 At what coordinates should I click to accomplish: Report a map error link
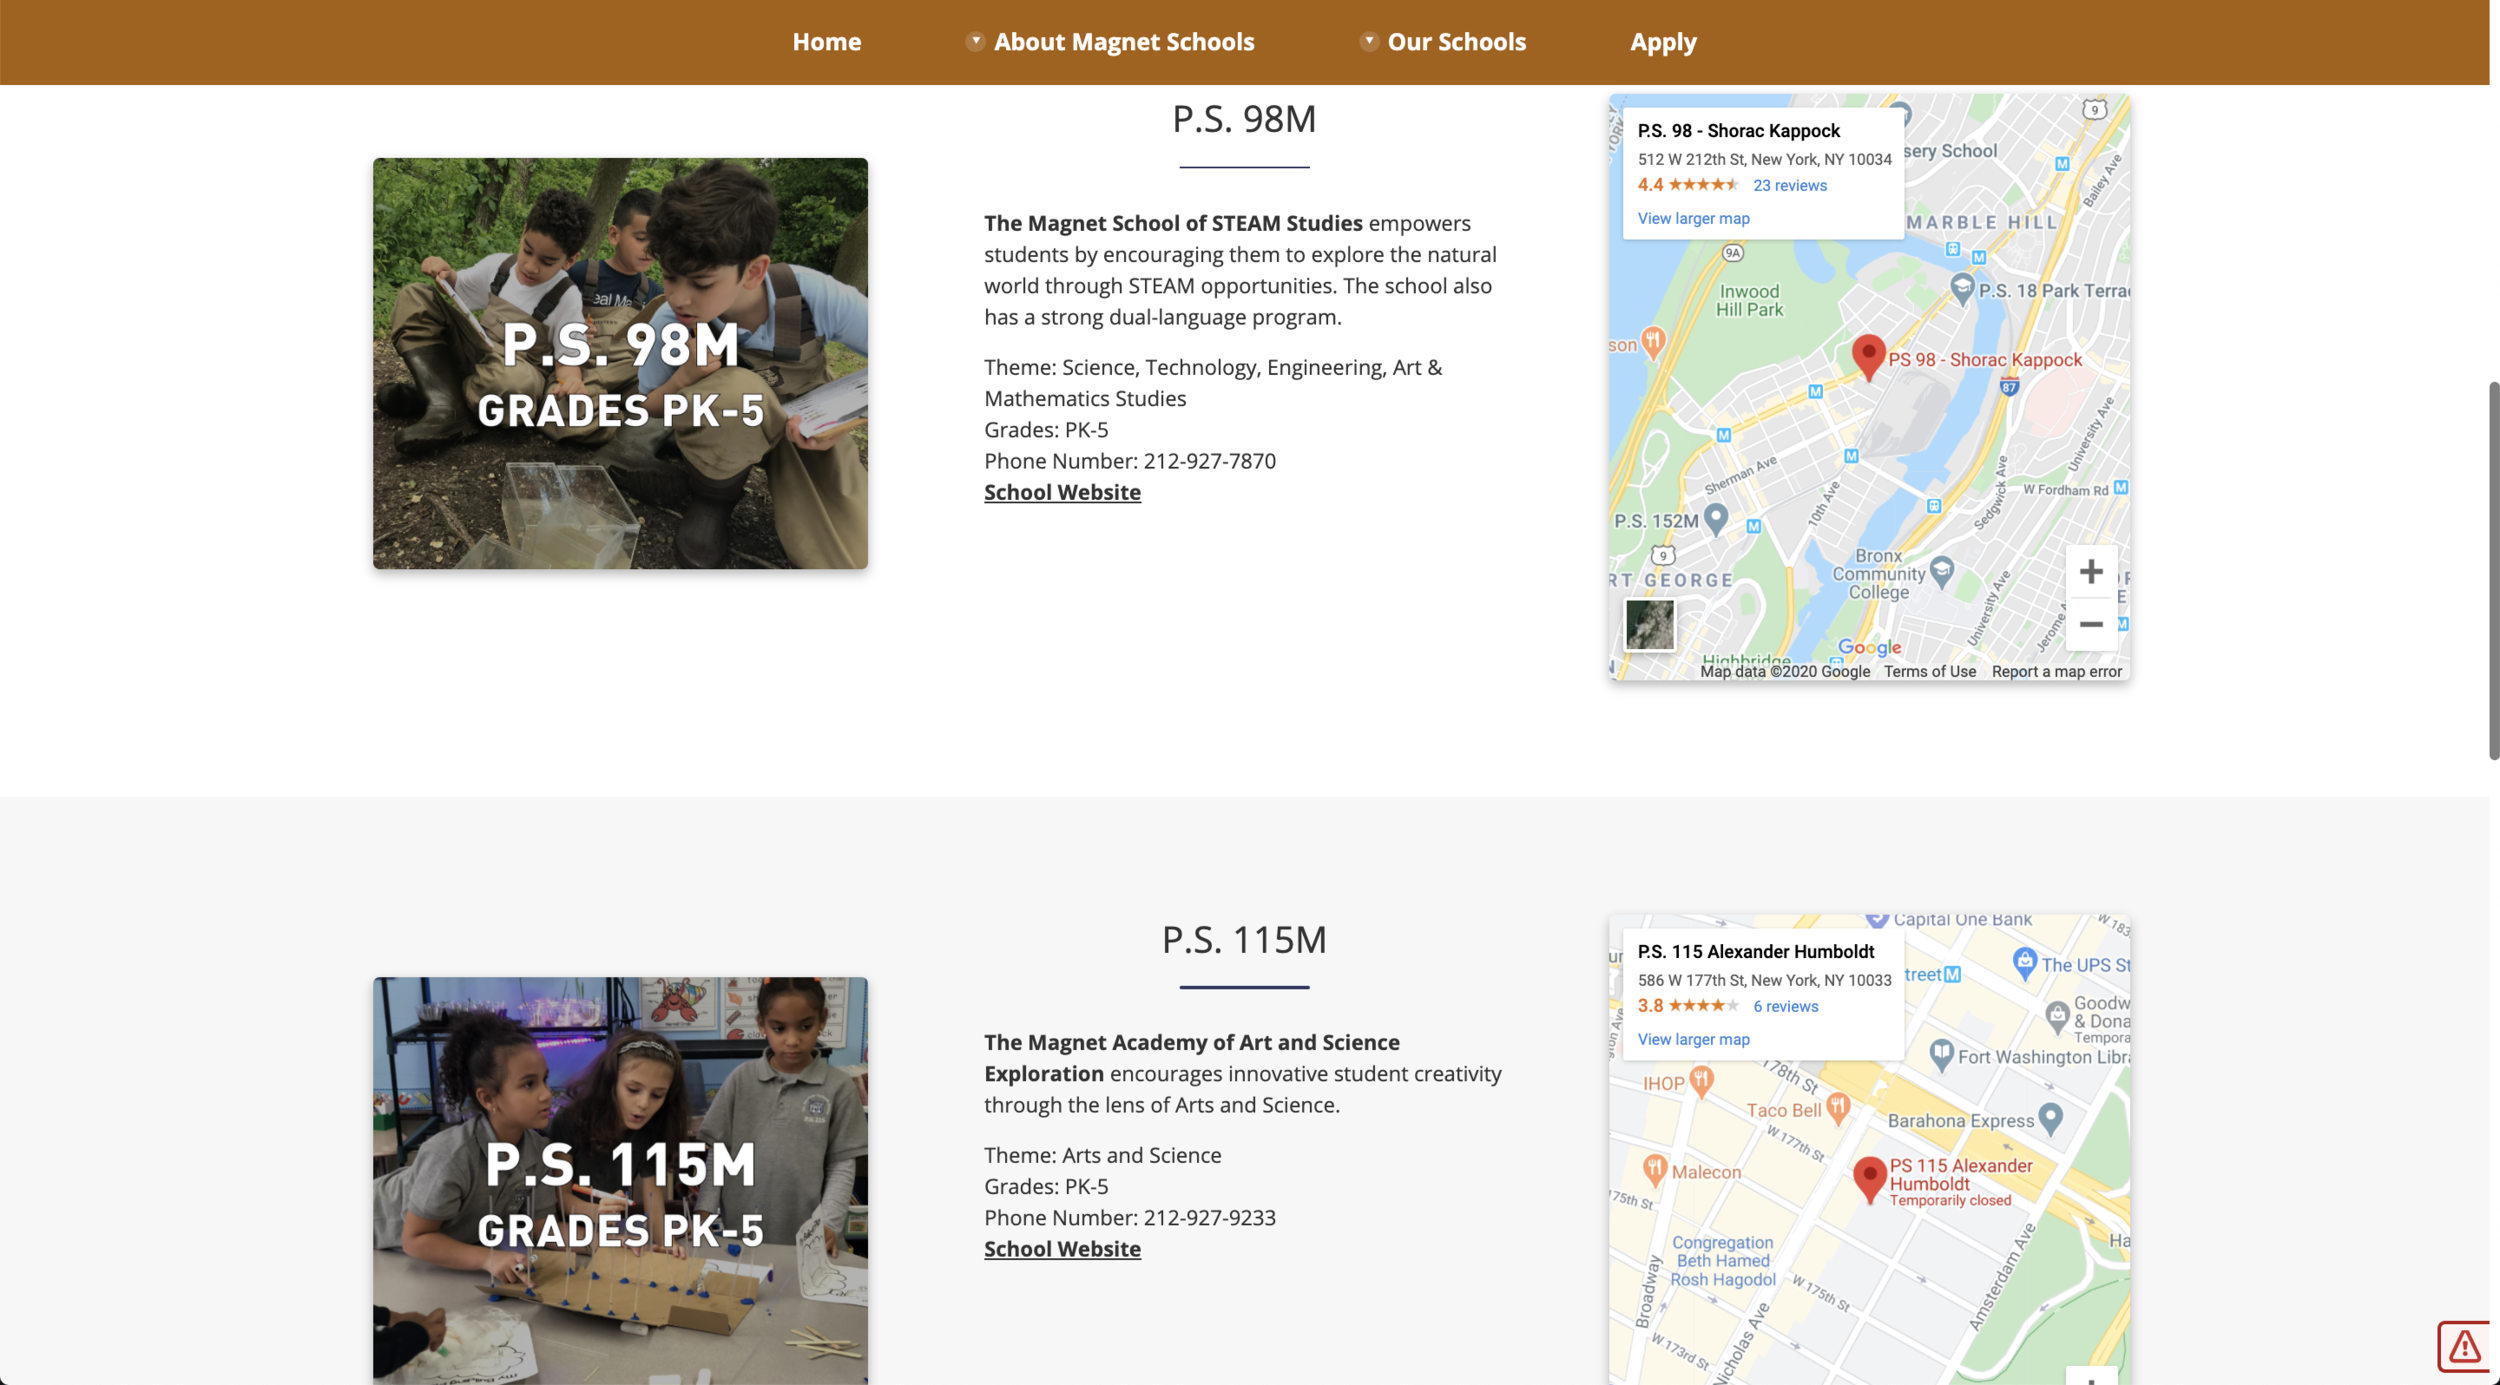coord(2056,672)
